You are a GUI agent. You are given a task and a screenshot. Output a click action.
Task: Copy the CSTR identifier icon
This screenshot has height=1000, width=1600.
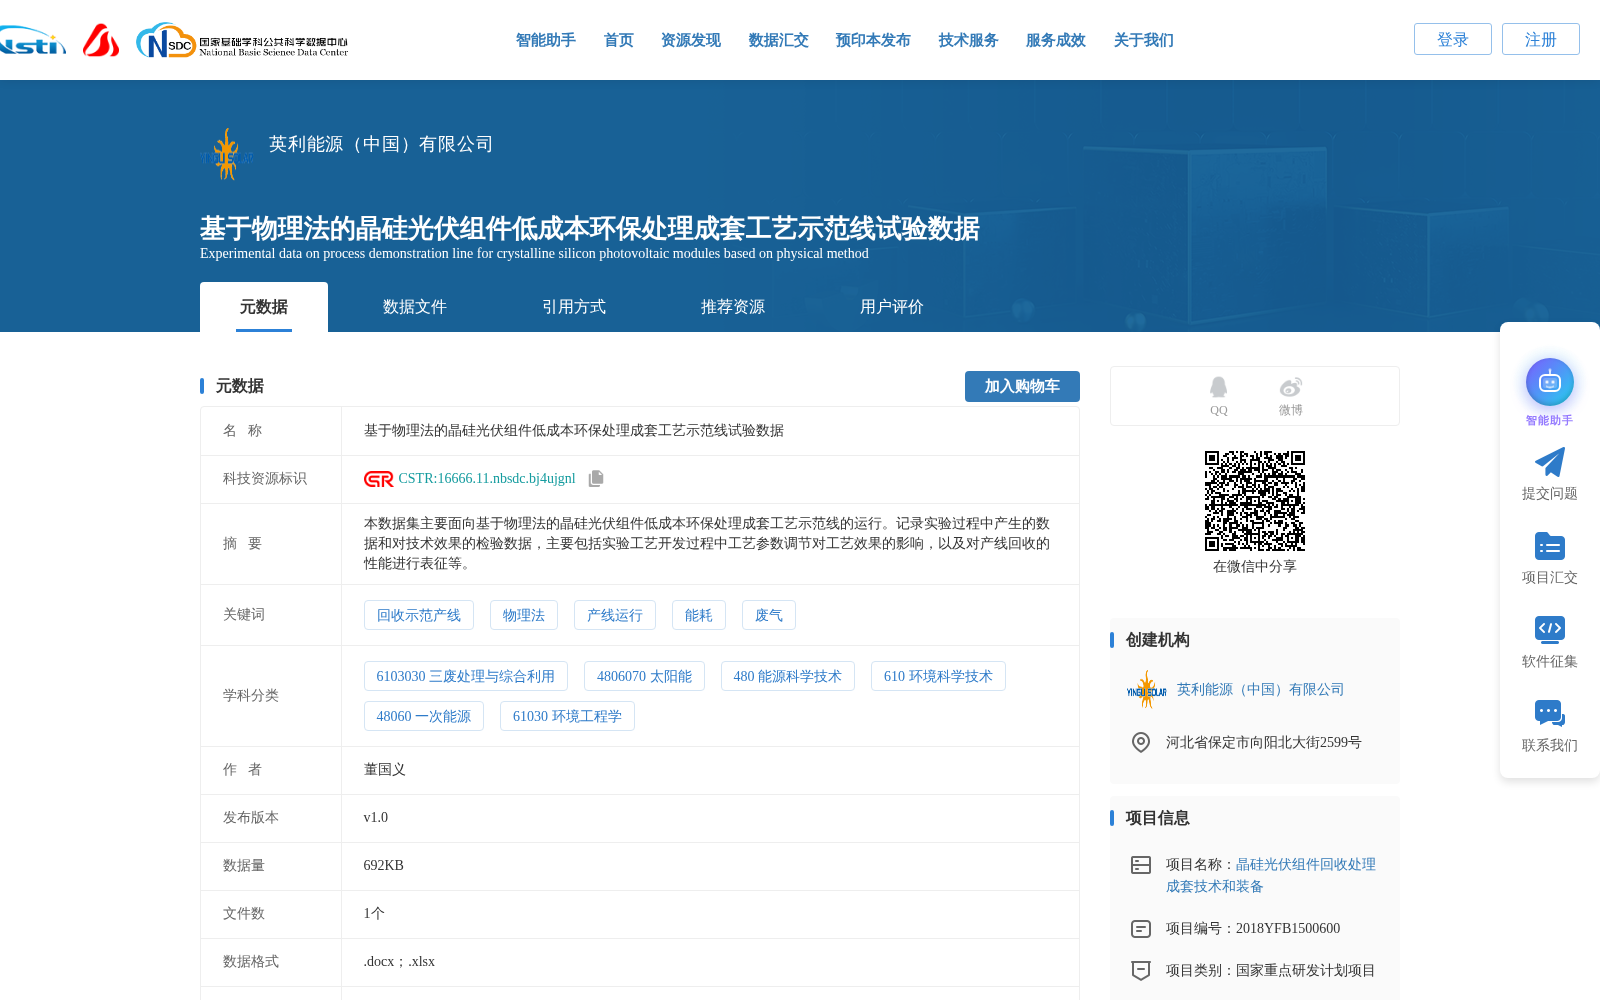[596, 479]
